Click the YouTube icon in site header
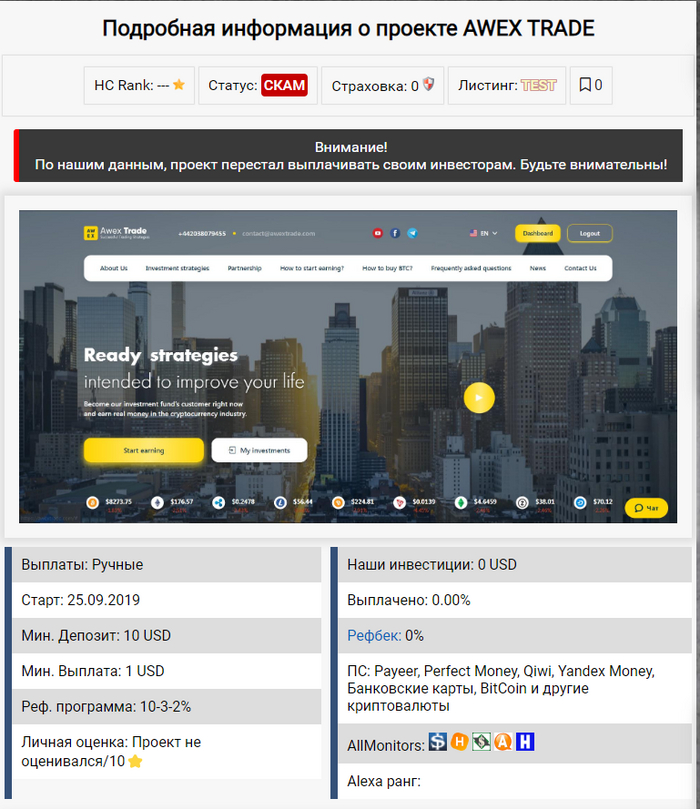Image resolution: width=700 pixels, height=809 pixels. pyautogui.click(x=378, y=233)
